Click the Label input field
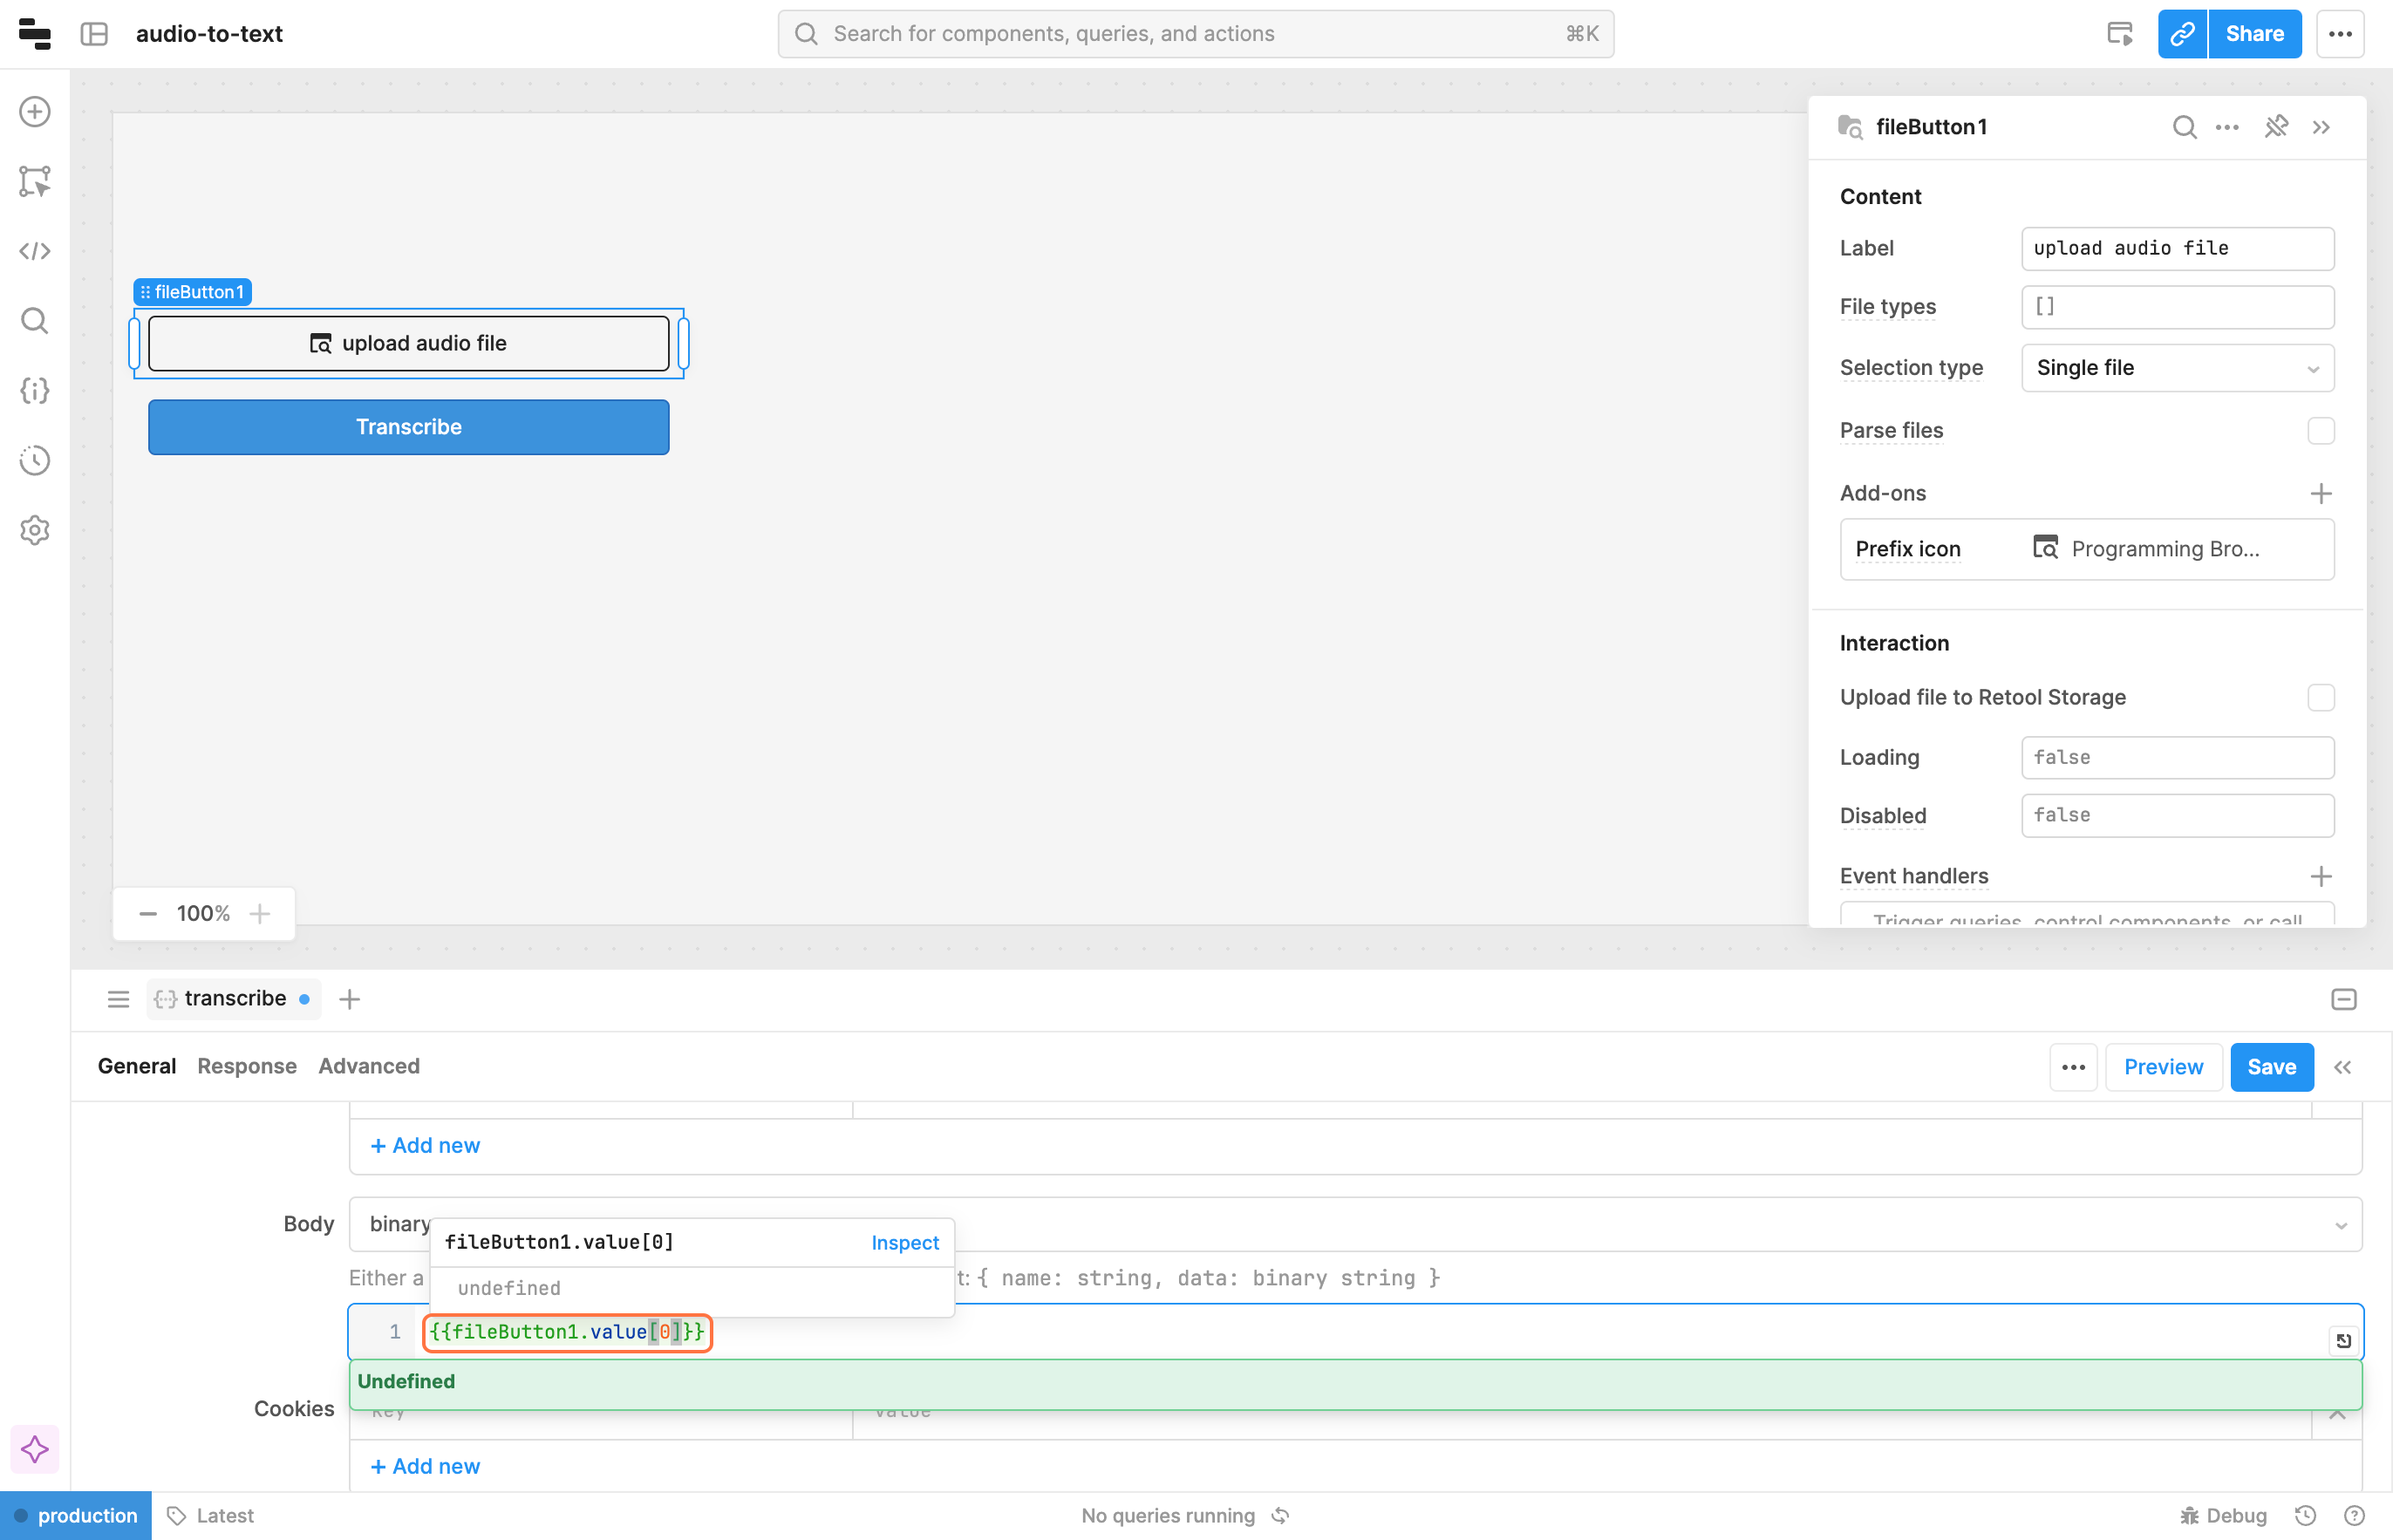Screen dimensions: 2393x1540 2177,248
